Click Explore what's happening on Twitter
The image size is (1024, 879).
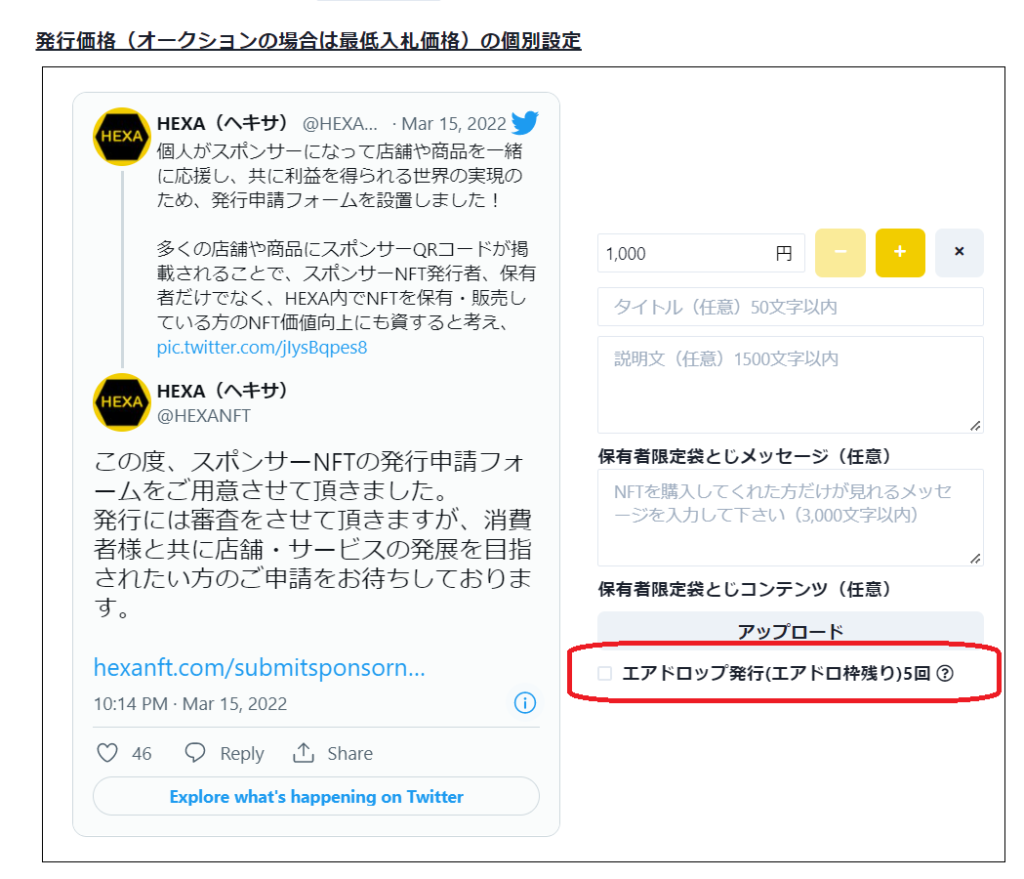(316, 797)
